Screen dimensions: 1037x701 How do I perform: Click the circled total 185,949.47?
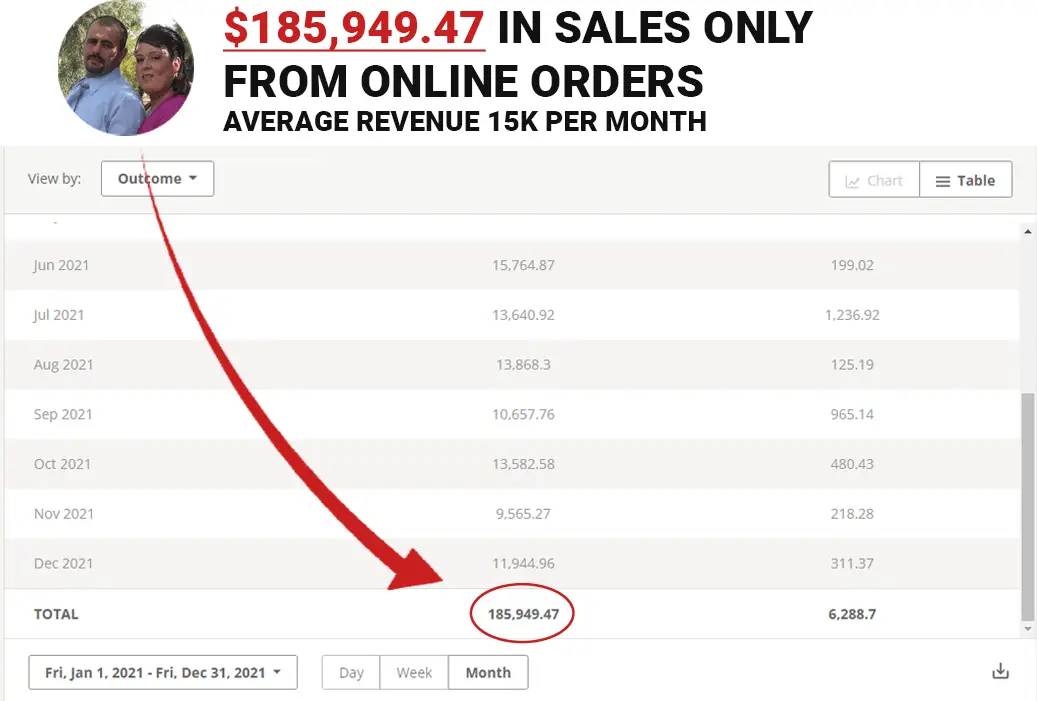coord(523,614)
